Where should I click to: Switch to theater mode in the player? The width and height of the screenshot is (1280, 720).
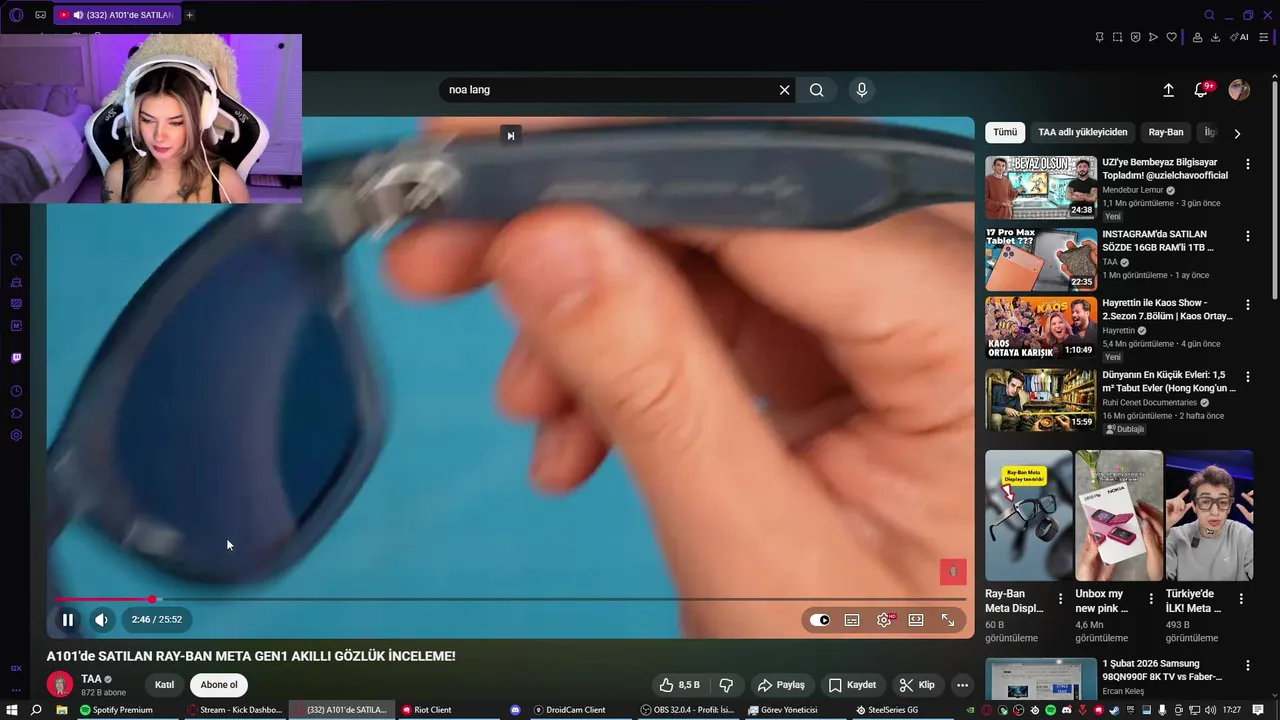click(916, 620)
